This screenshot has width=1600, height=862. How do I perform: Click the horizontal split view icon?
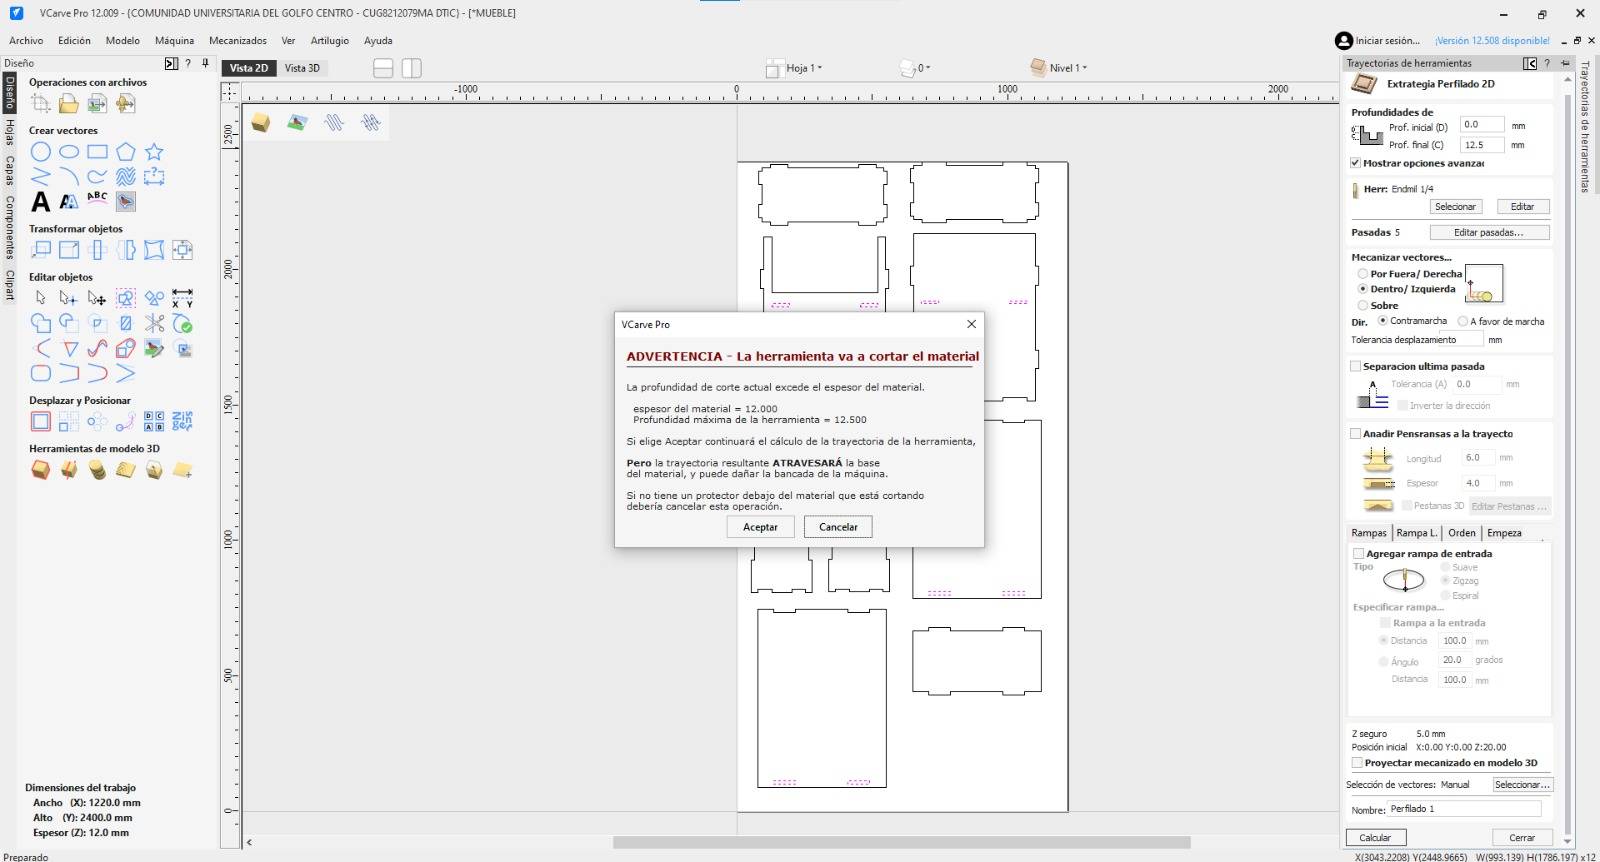[383, 68]
